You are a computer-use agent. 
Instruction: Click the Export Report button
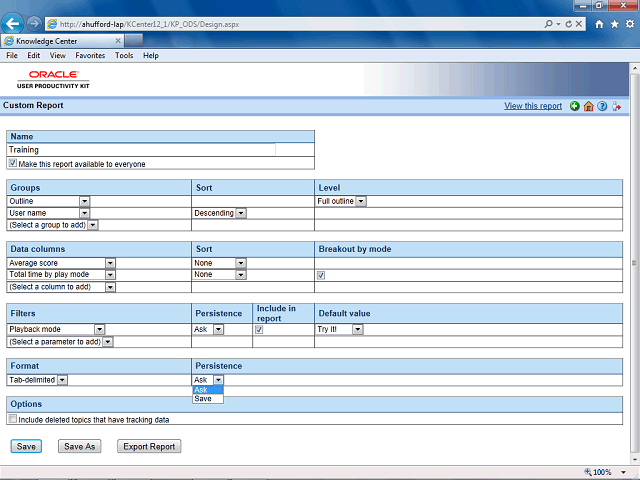pos(149,447)
